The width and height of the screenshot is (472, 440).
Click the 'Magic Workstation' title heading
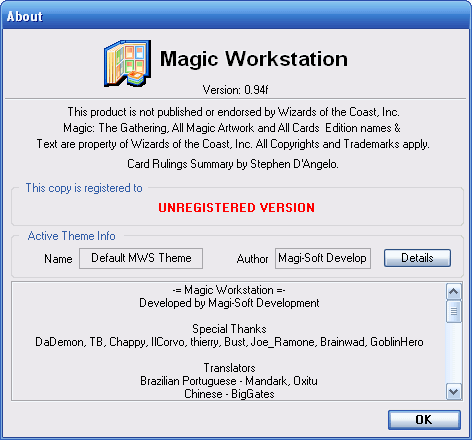coord(254,59)
